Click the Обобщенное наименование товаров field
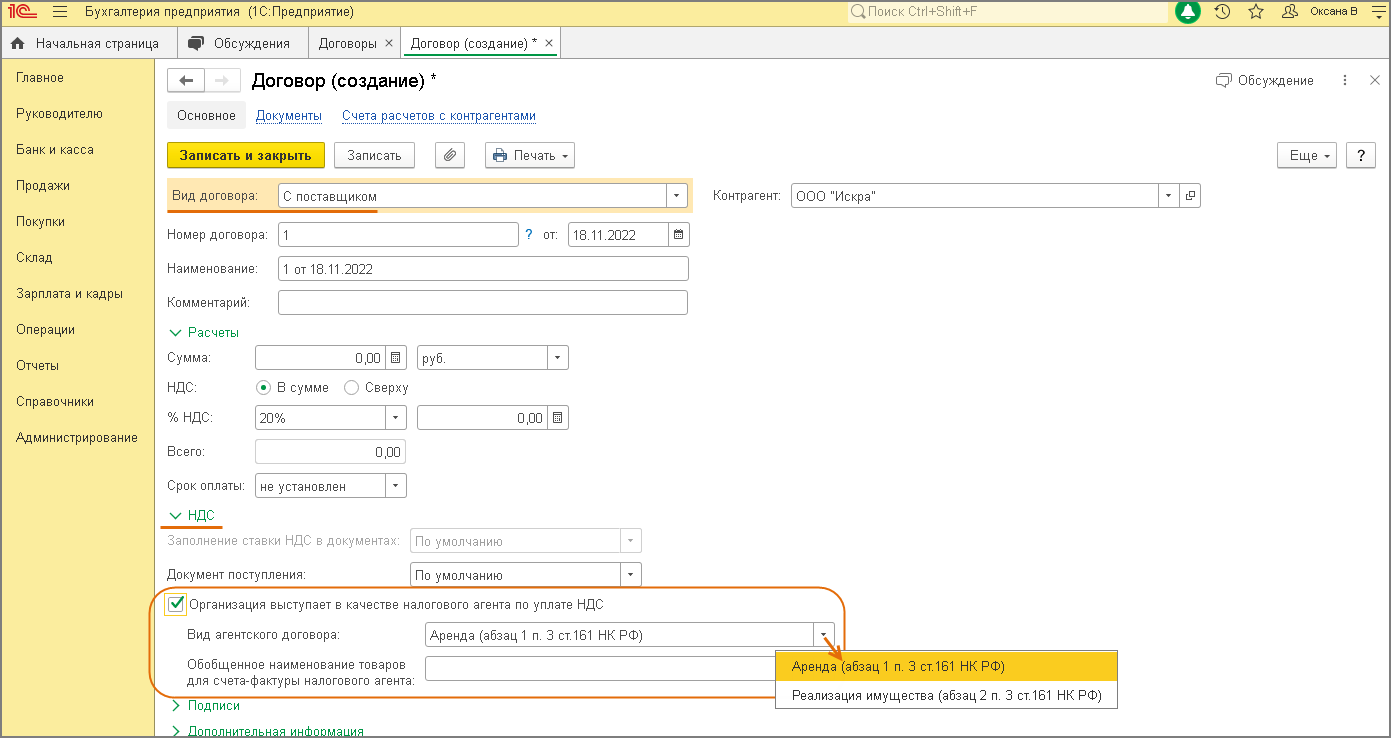The width and height of the screenshot is (1391, 738). 600,669
